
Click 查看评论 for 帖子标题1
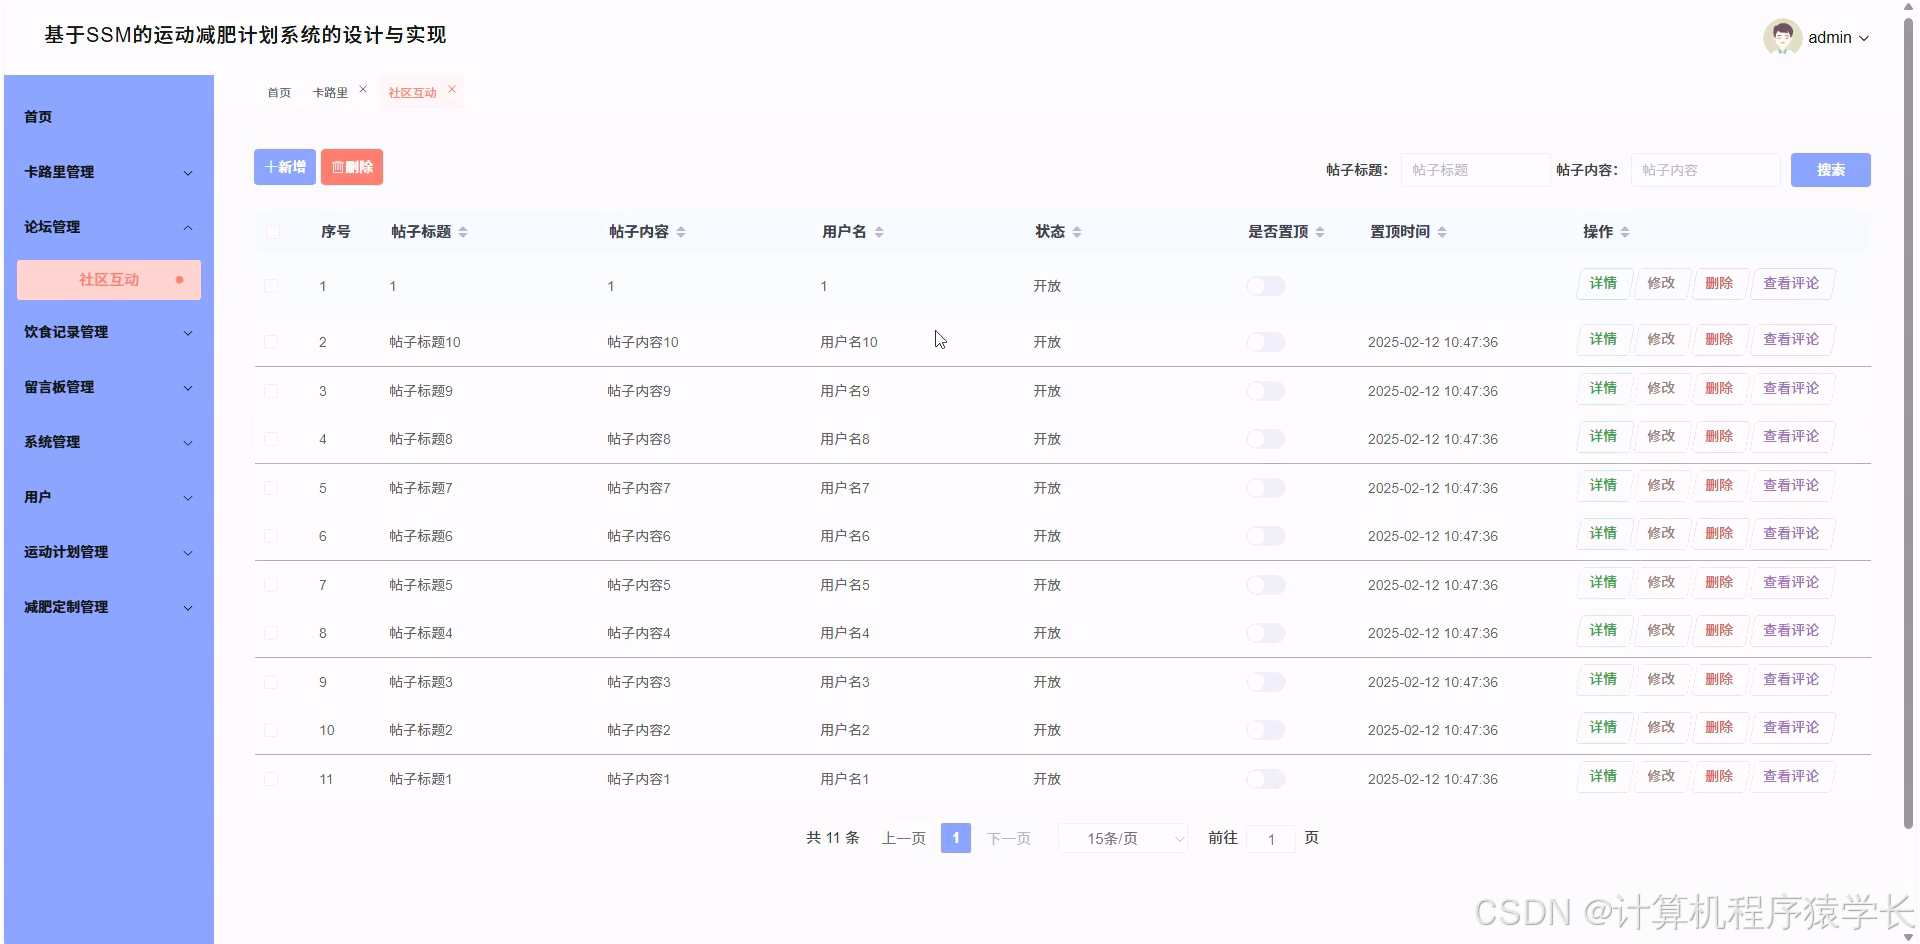1791,776
